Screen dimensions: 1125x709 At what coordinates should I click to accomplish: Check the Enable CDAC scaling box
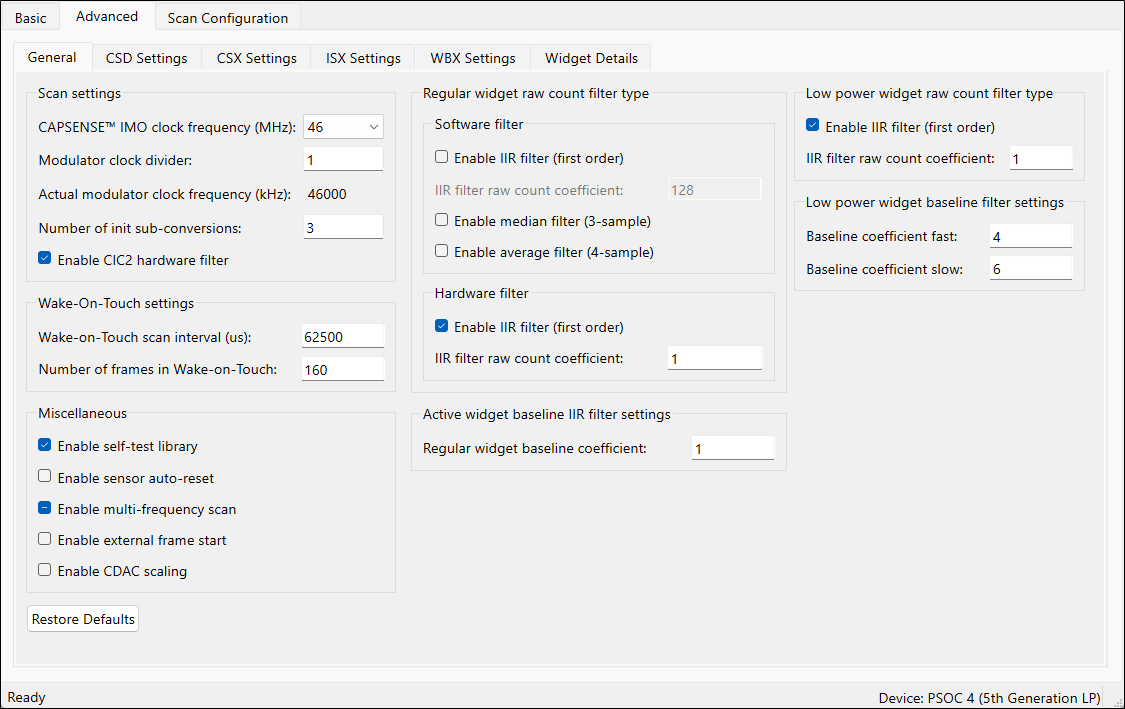click(45, 570)
